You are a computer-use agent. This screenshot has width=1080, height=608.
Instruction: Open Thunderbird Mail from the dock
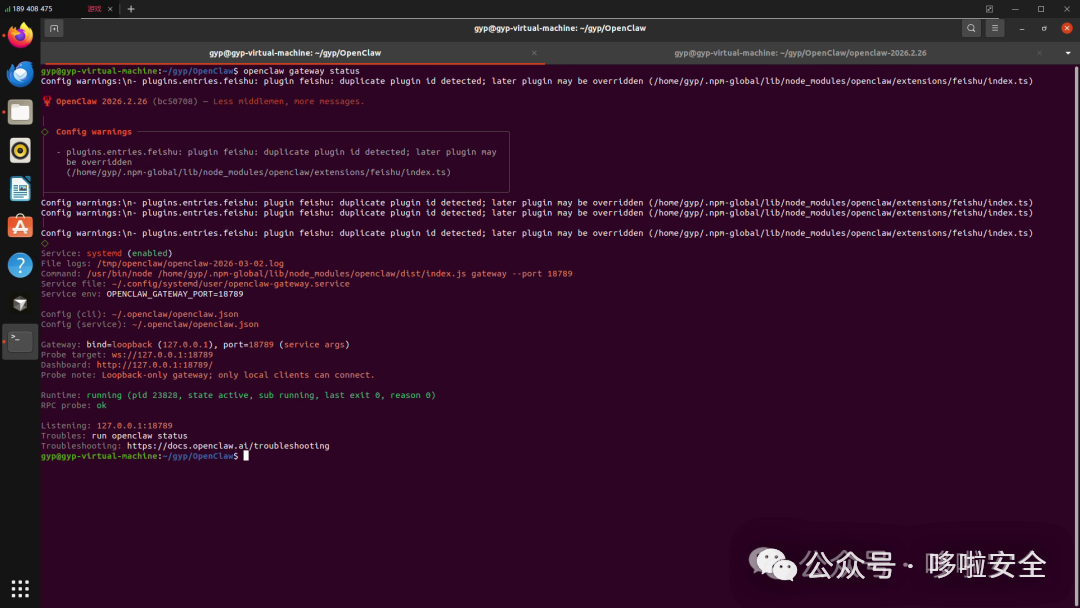pos(20,74)
